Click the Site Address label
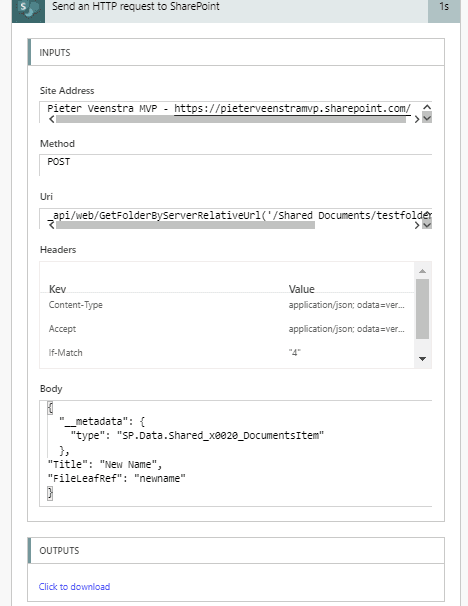 tap(67, 90)
